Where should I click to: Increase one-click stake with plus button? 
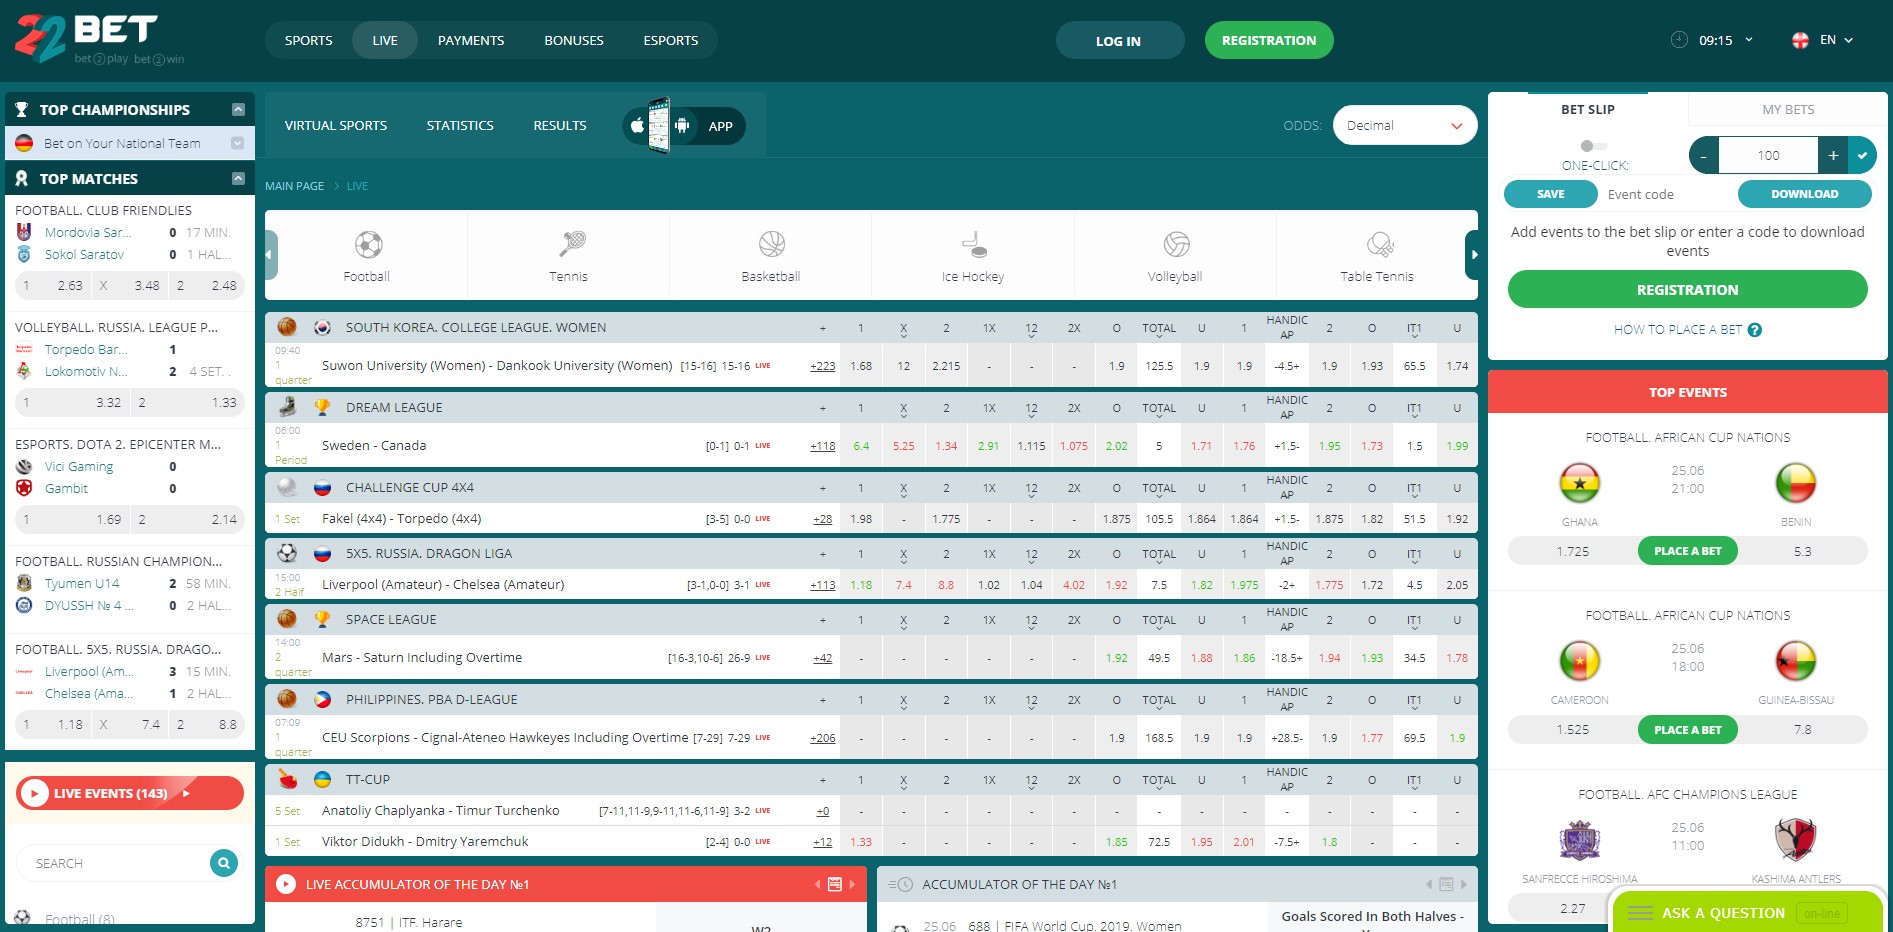1833,155
